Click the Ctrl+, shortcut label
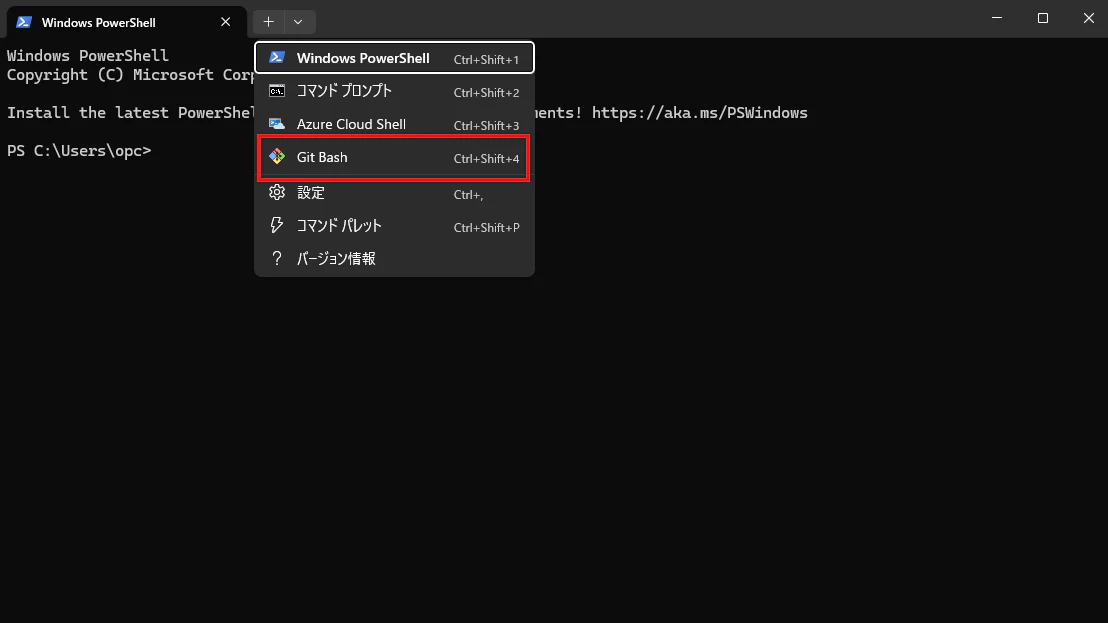The height and width of the screenshot is (623, 1108). point(468,195)
